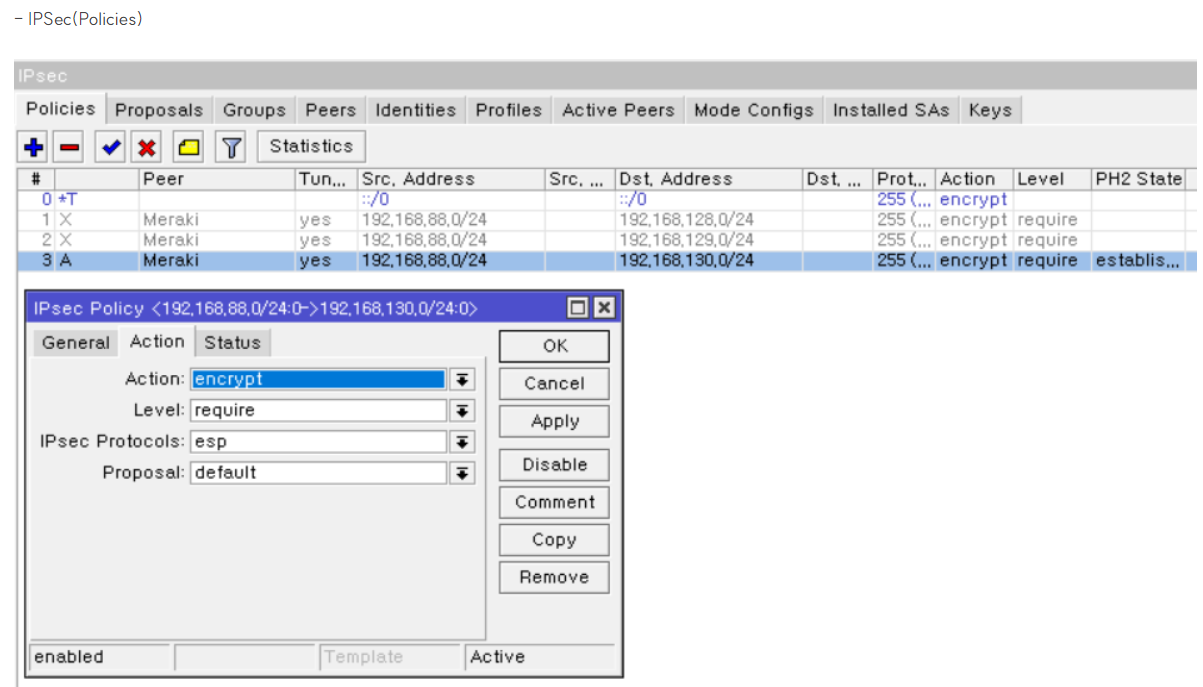Open the General tab in policy dialog

(76, 343)
